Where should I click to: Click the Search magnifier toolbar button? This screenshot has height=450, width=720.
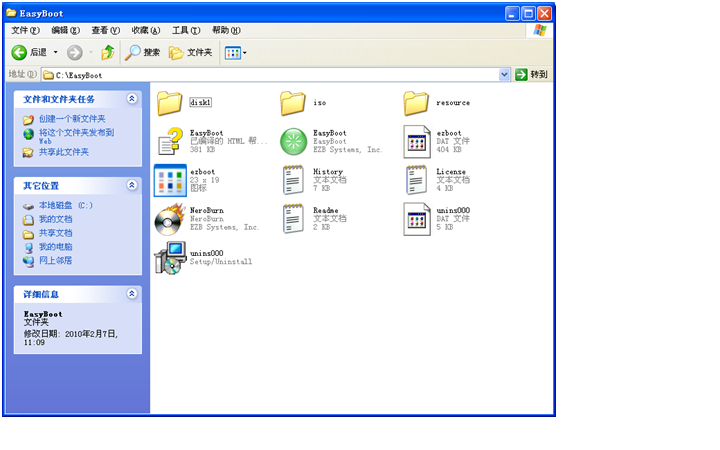pos(142,52)
